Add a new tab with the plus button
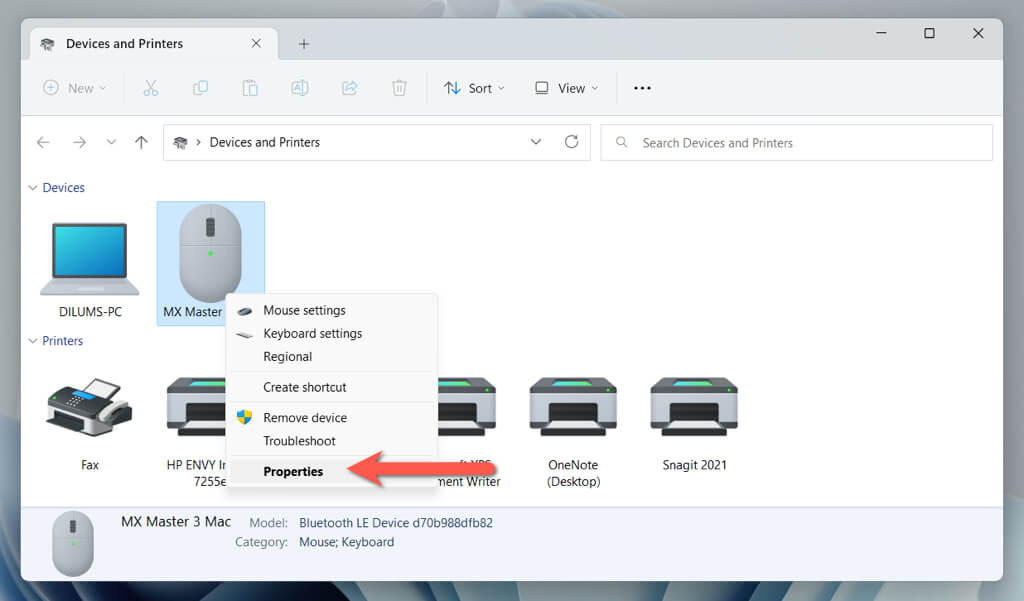This screenshot has height=601, width=1024. (304, 44)
